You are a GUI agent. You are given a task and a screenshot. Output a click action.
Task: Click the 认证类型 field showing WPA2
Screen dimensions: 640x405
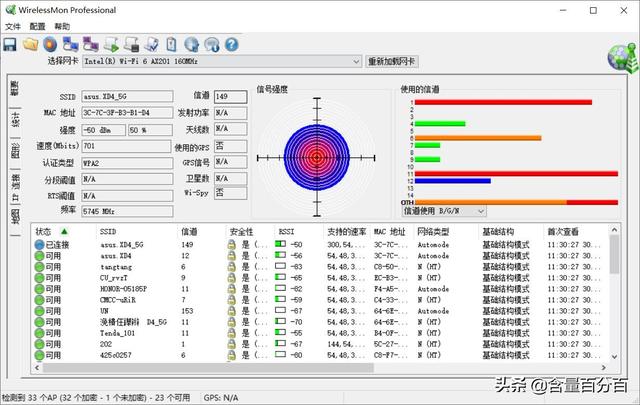coord(127,163)
